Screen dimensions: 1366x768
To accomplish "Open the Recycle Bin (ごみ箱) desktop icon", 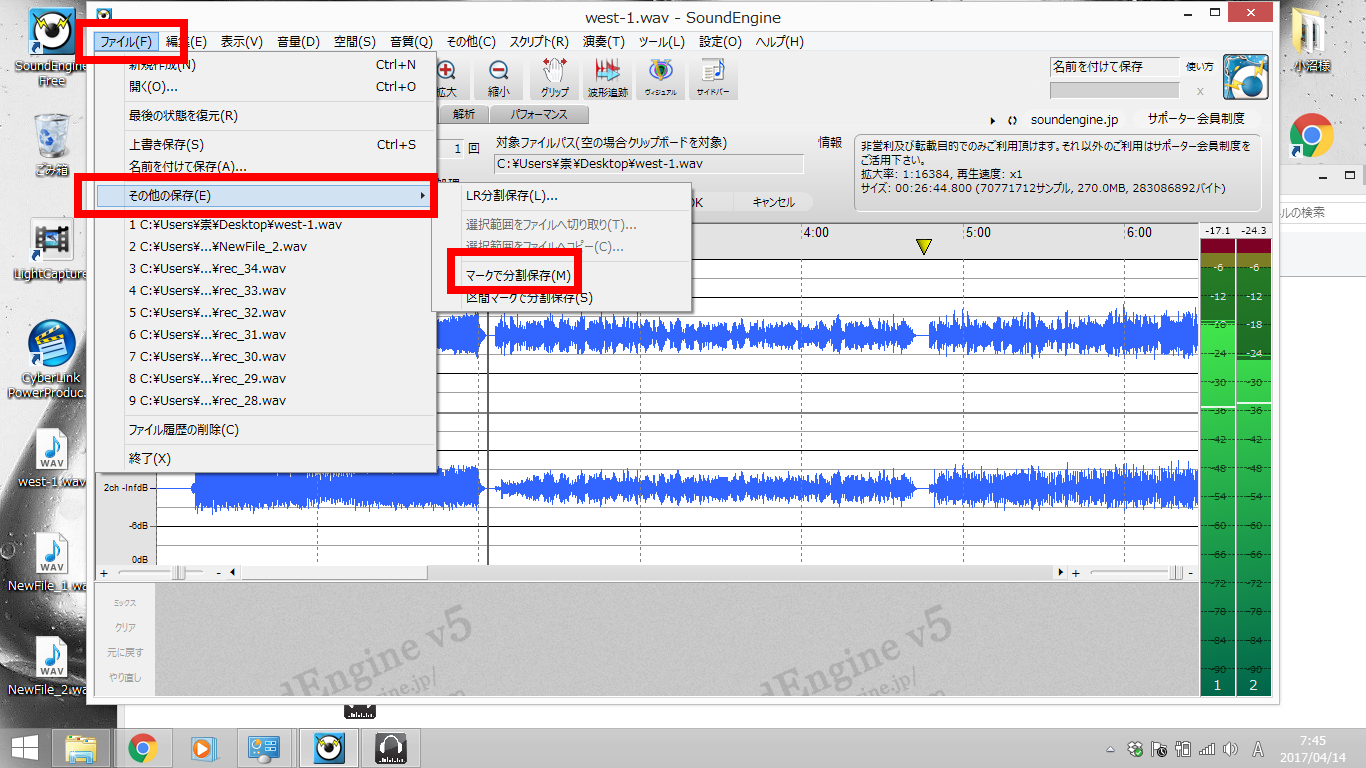I will tap(52, 145).
